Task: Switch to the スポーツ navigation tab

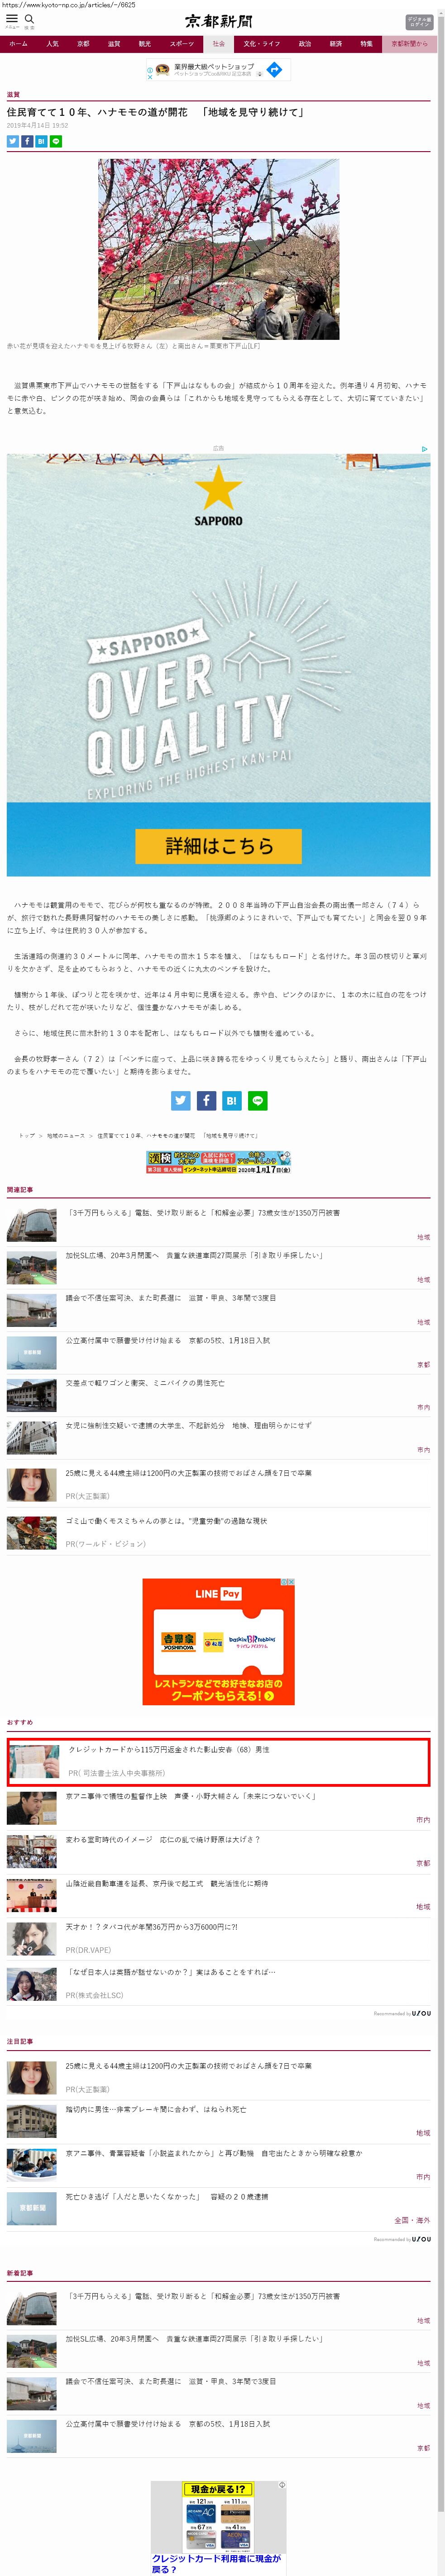Action: click(x=181, y=44)
